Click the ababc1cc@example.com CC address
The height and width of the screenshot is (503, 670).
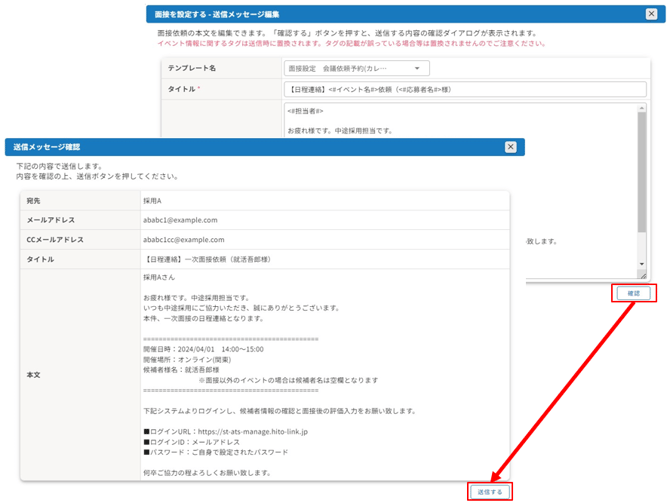coord(184,240)
